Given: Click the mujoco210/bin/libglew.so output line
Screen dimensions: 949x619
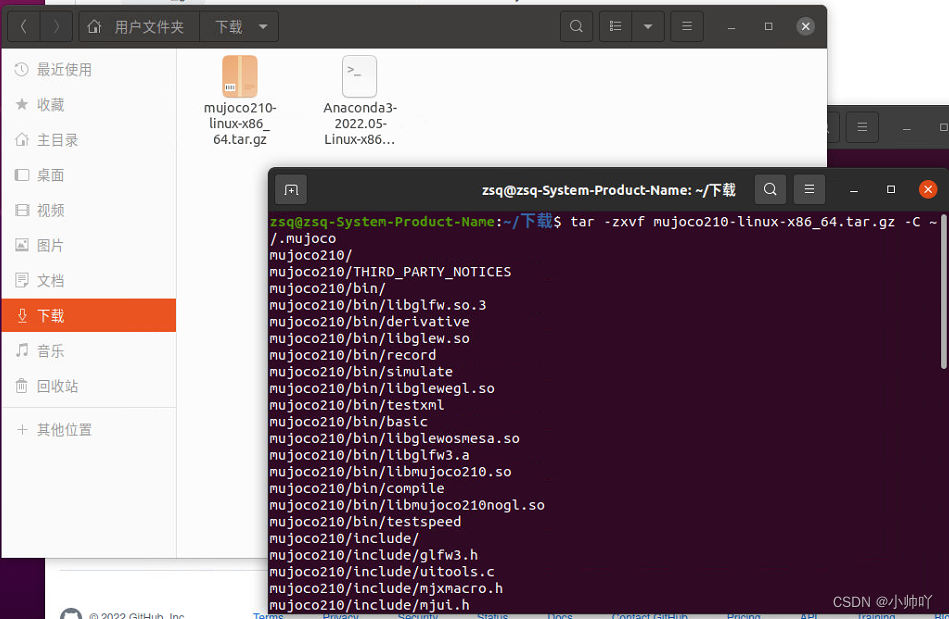Looking at the screenshot, I should tap(369, 338).
